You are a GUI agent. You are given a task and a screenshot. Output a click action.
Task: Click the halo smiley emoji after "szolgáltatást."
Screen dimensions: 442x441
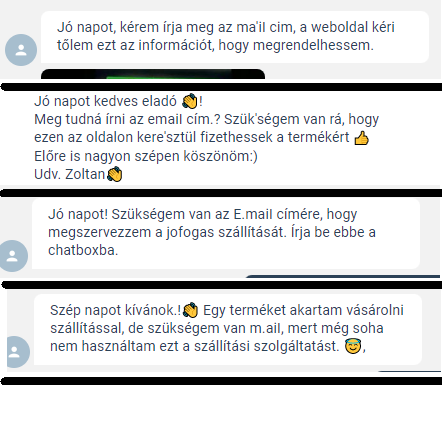pyautogui.click(x=353, y=346)
